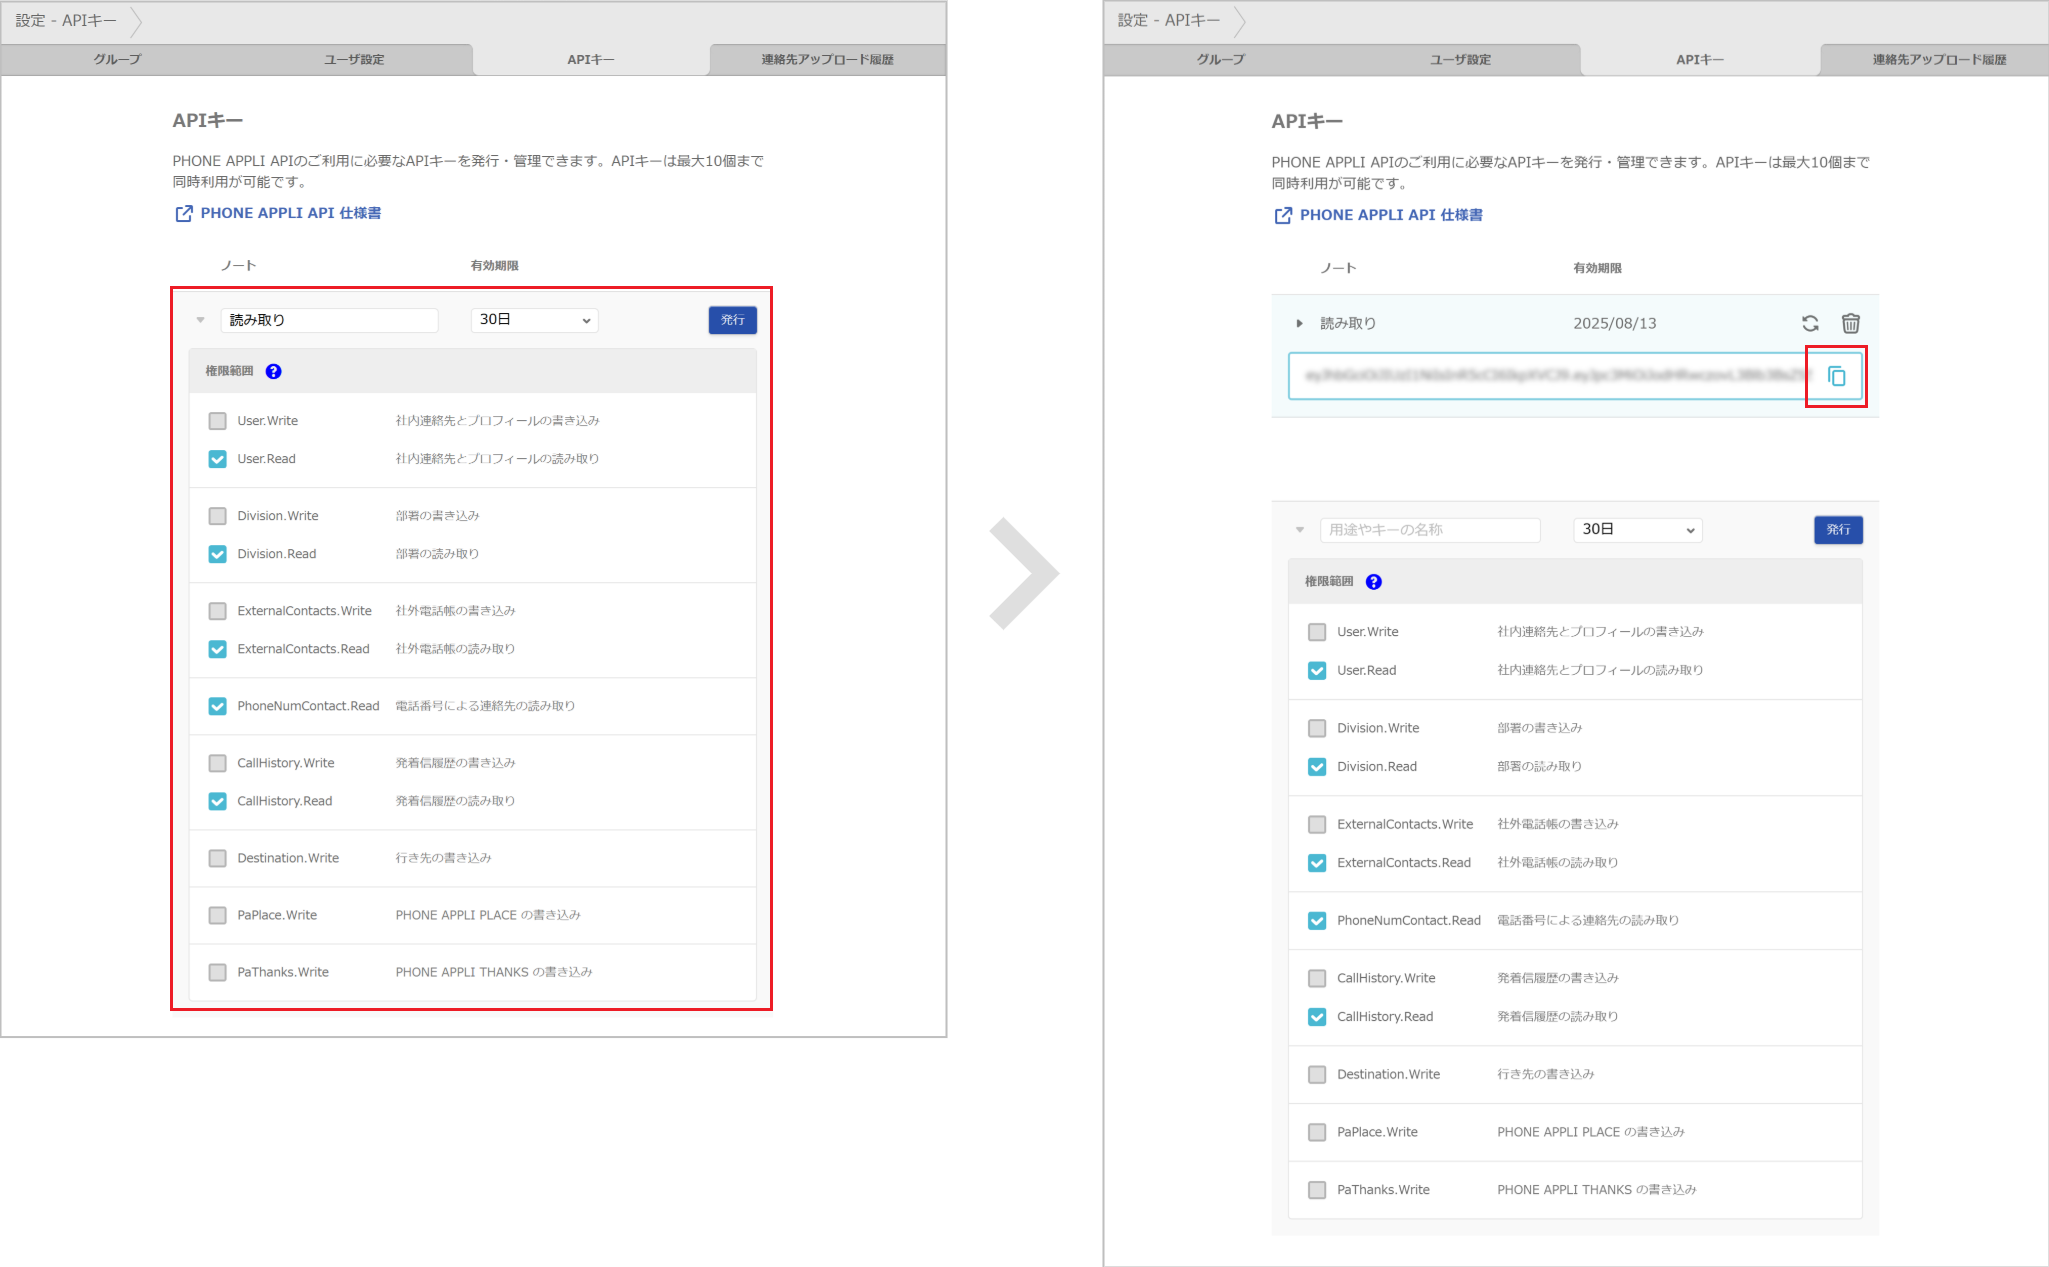The height and width of the screenshot is (1267, 2049).
Task: Collapse the new-key form triangle, right panel
Action: click(1300, 530)
